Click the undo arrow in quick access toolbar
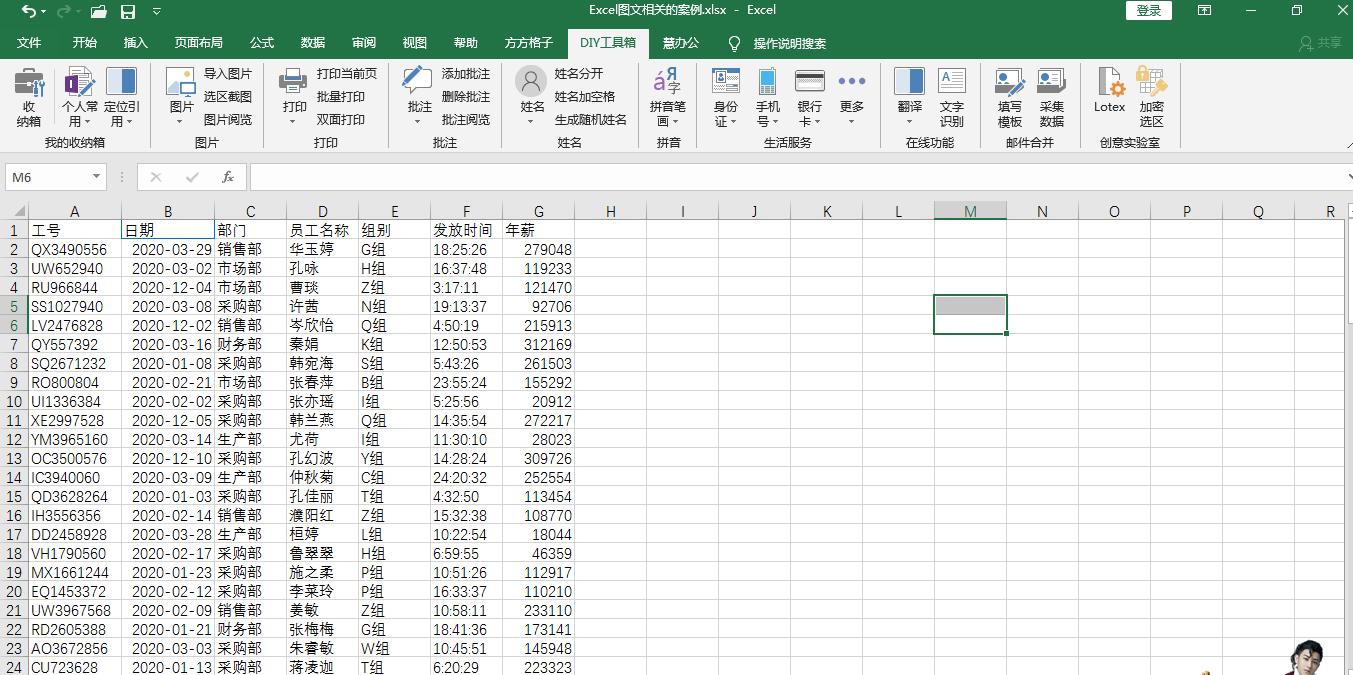 coord(27,11)
